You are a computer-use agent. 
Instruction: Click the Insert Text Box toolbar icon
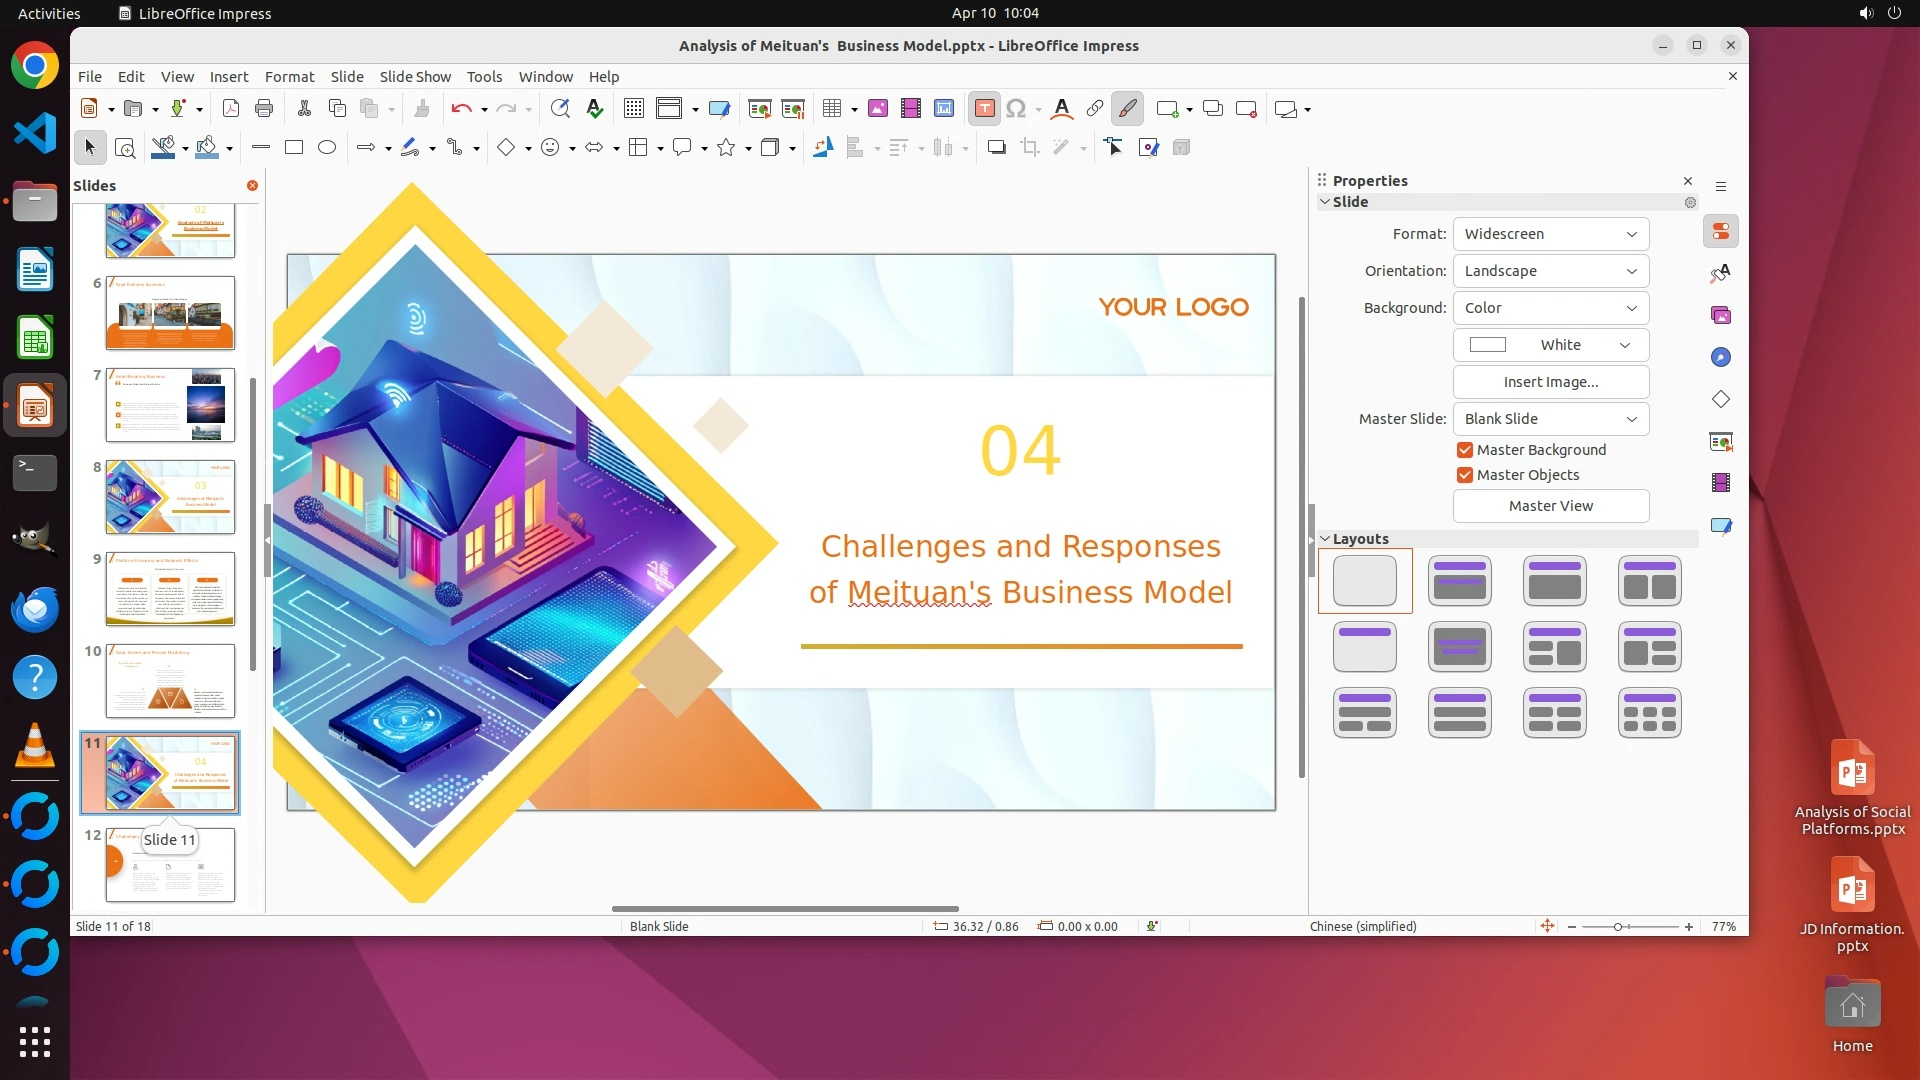984,109
